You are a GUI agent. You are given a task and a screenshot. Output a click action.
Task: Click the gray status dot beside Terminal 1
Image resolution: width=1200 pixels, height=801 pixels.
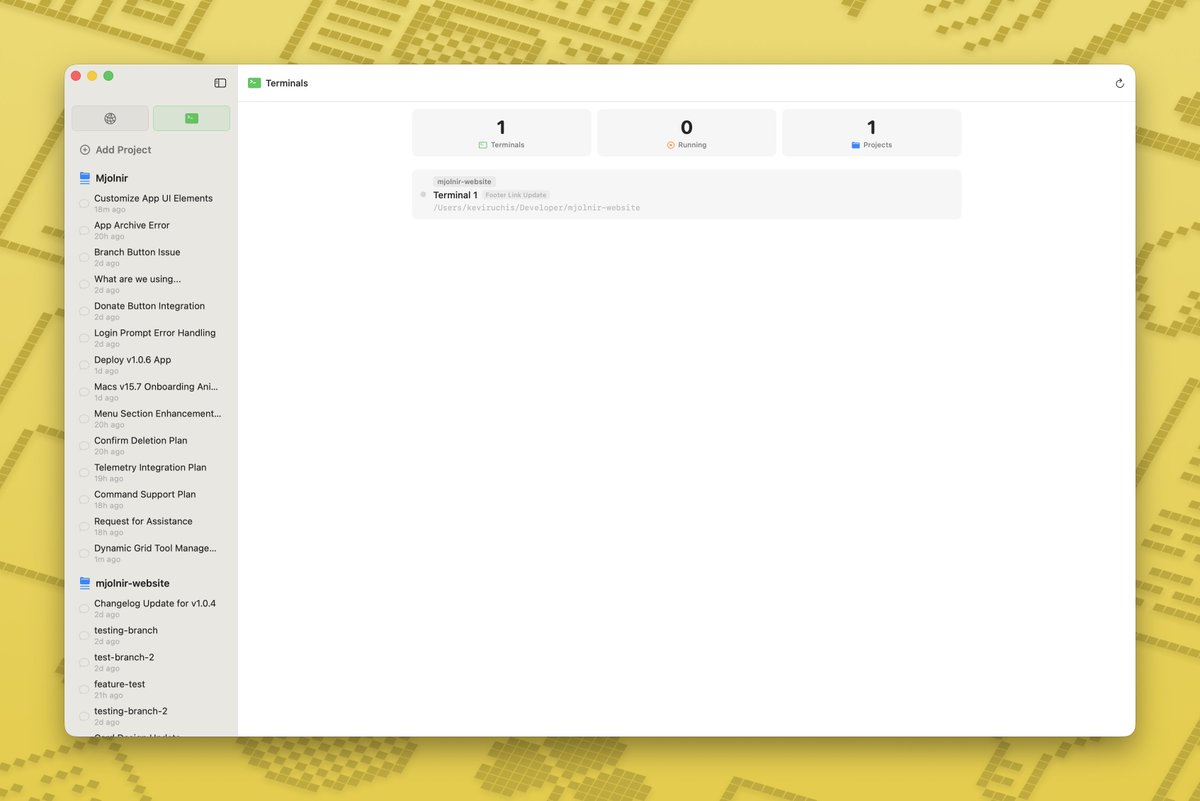pos(423,194)
